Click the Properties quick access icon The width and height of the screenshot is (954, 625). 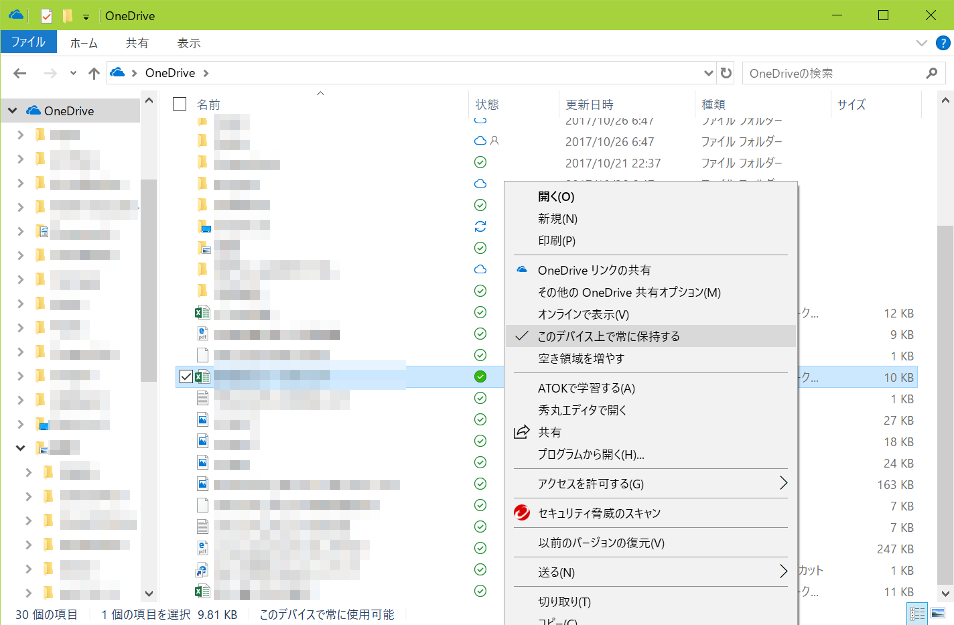coord(47,16)
